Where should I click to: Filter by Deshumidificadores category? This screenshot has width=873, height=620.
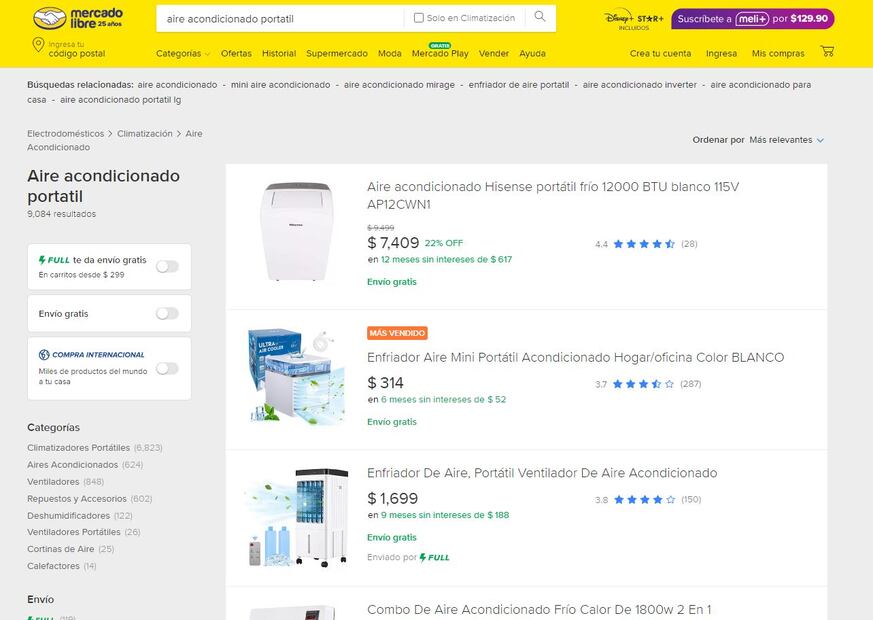coord(68,515)
